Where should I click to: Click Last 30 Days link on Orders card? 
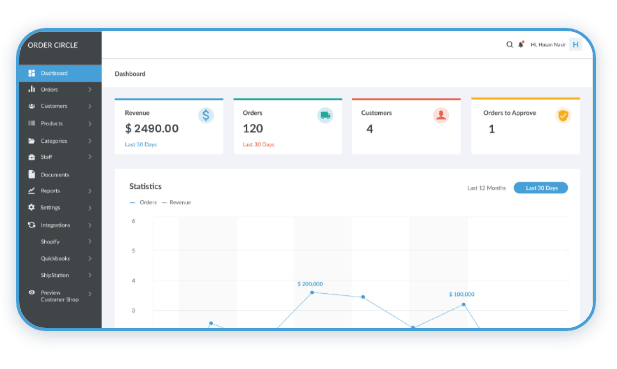(x=259, y=145)
